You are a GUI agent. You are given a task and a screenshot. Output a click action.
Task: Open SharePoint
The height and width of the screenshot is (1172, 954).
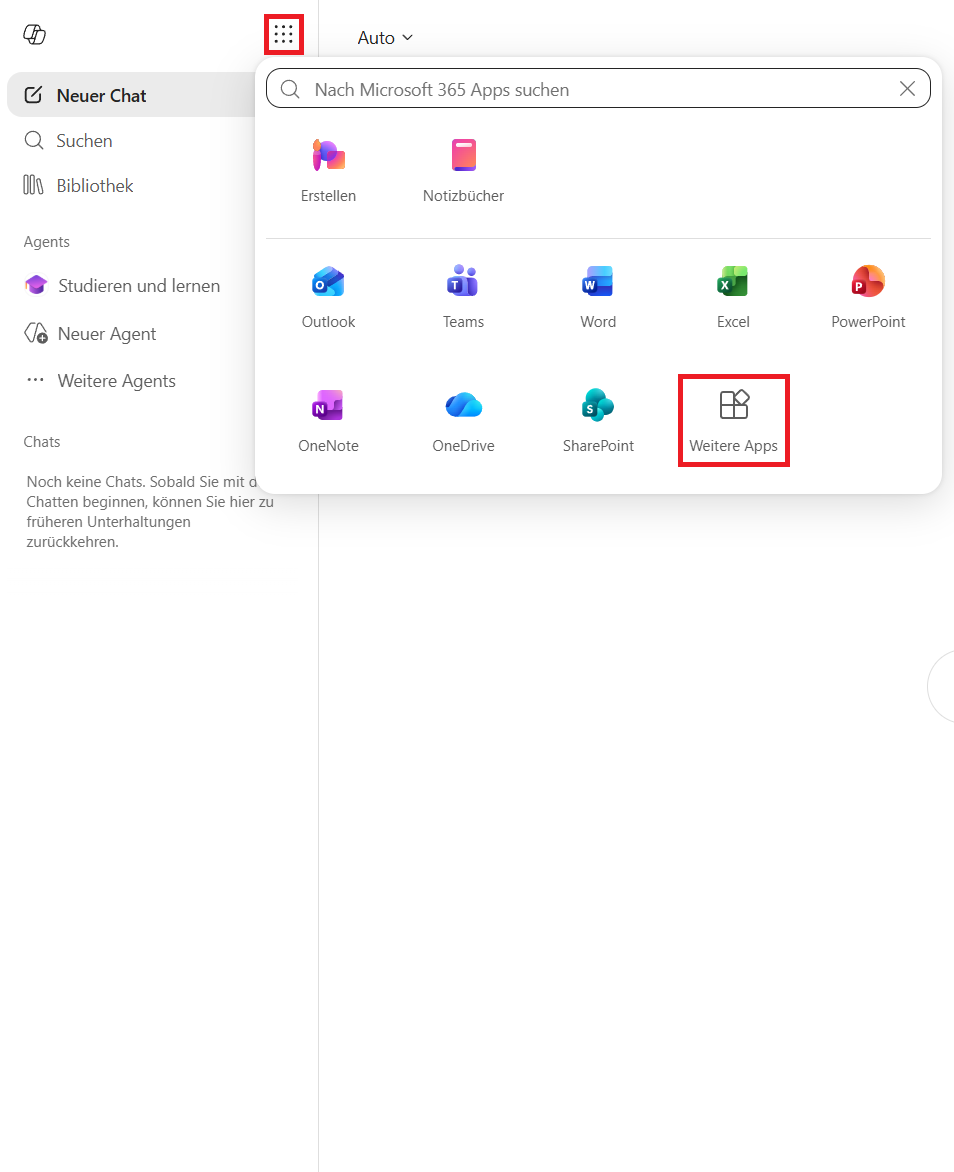pos(598,421)
